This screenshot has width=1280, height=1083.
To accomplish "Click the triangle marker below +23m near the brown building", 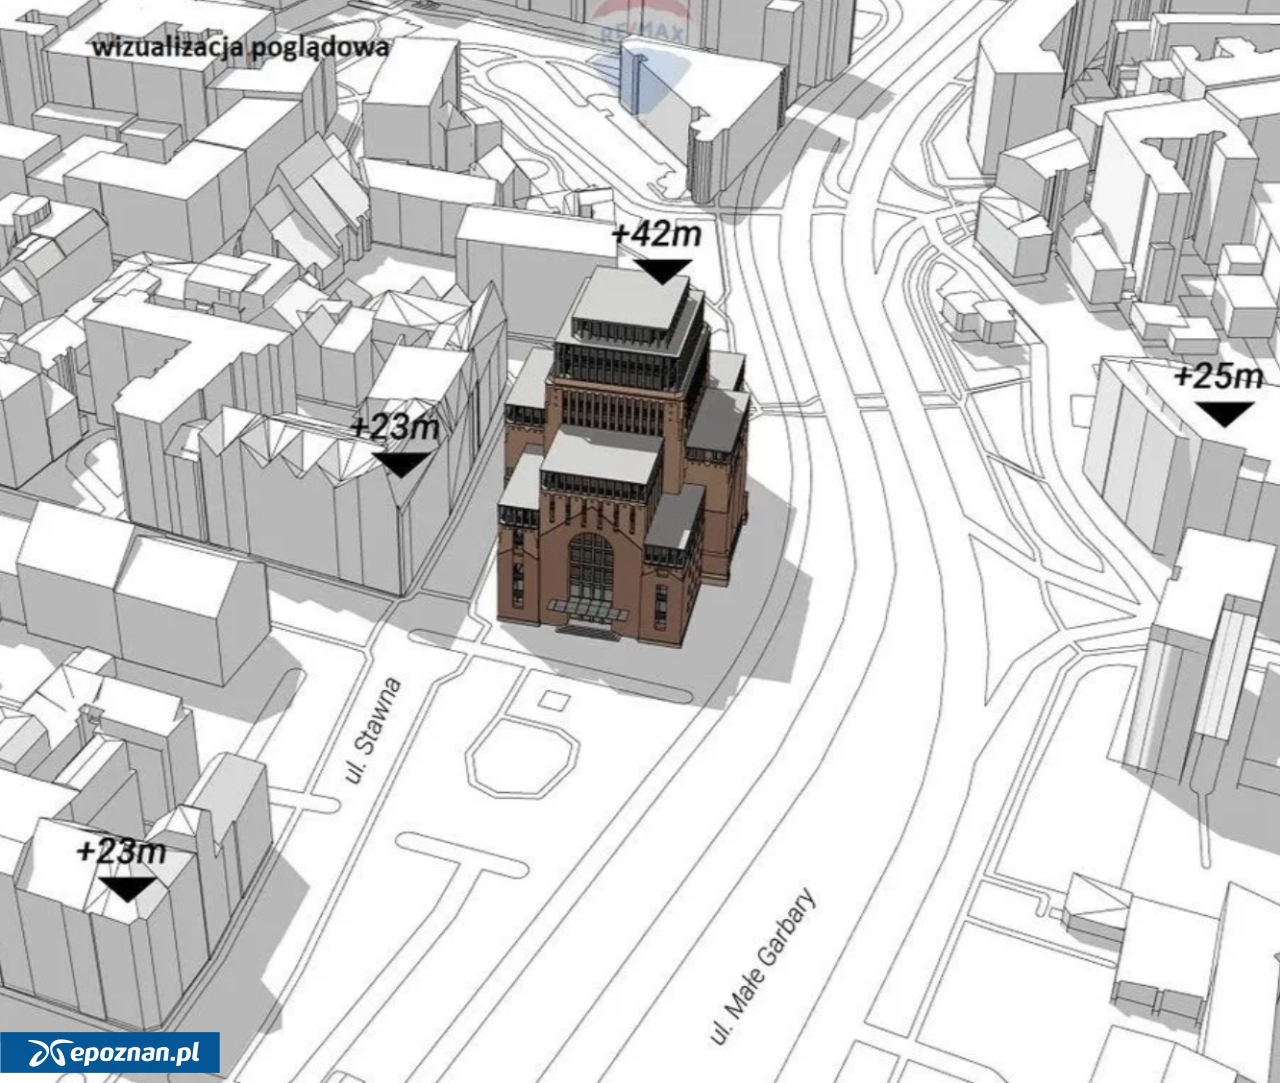I will [x=401, y=464].
